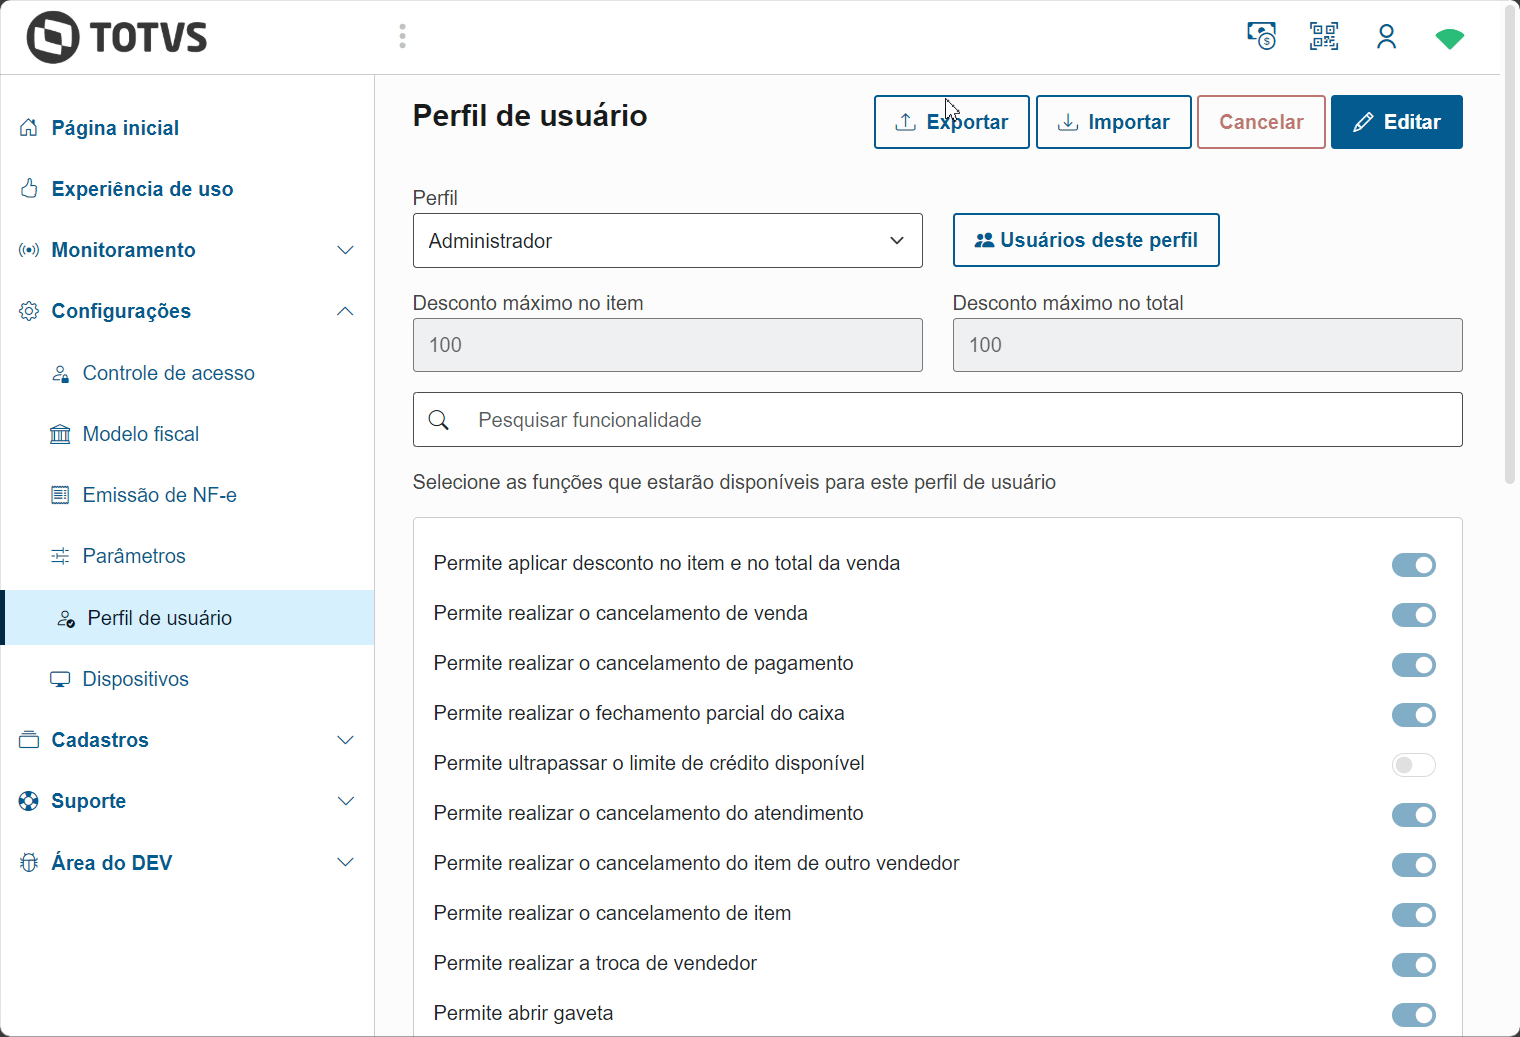Go to Dispositivos in the sidebar
Screen dimensions: 1520x1037
135,679
